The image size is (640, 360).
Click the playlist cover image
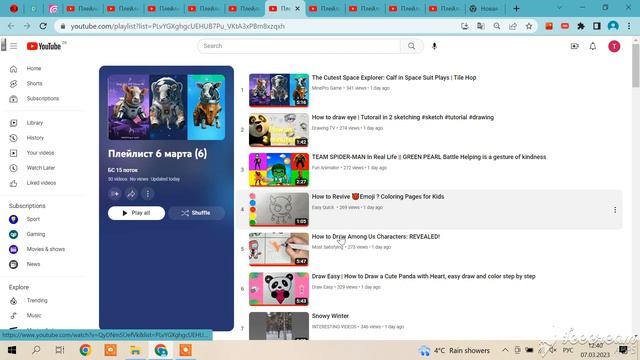click(x=167, y=107)
